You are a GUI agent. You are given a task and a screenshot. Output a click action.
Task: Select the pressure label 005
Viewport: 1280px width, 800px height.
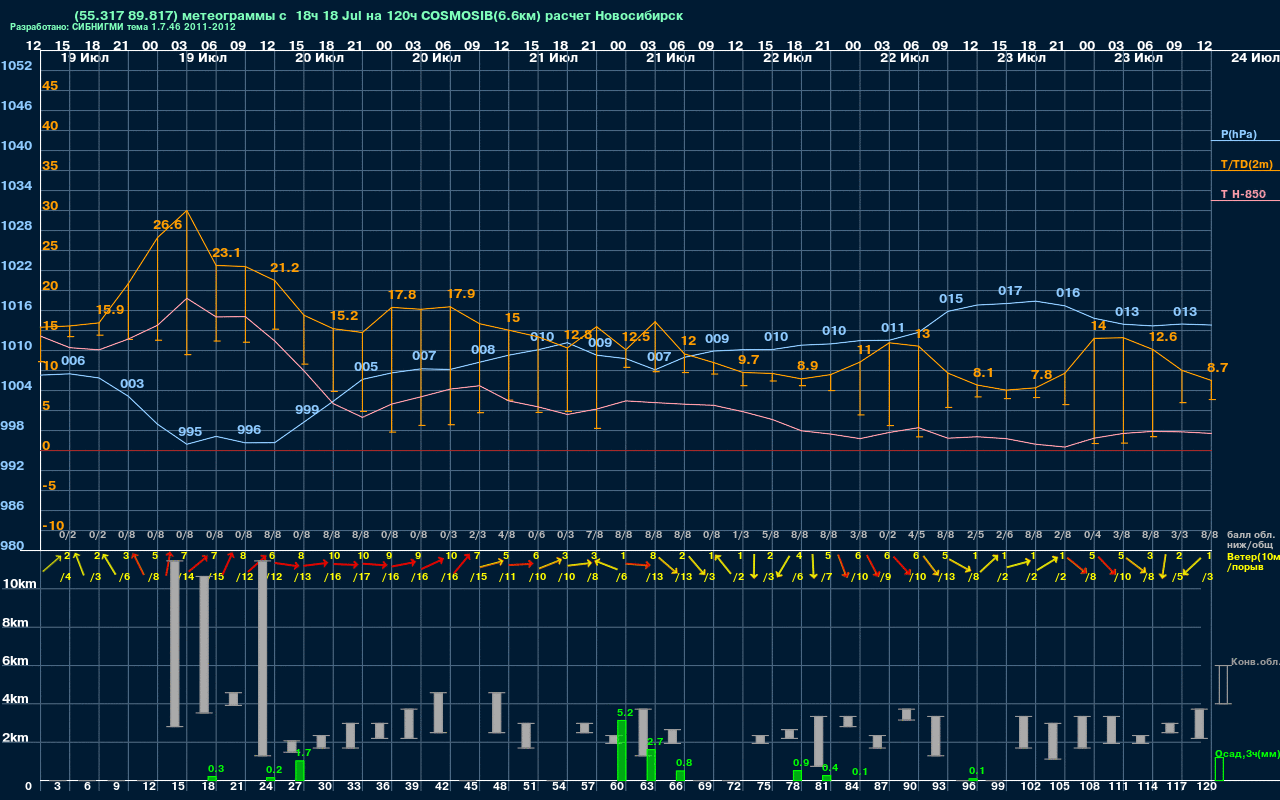point(366,367)
